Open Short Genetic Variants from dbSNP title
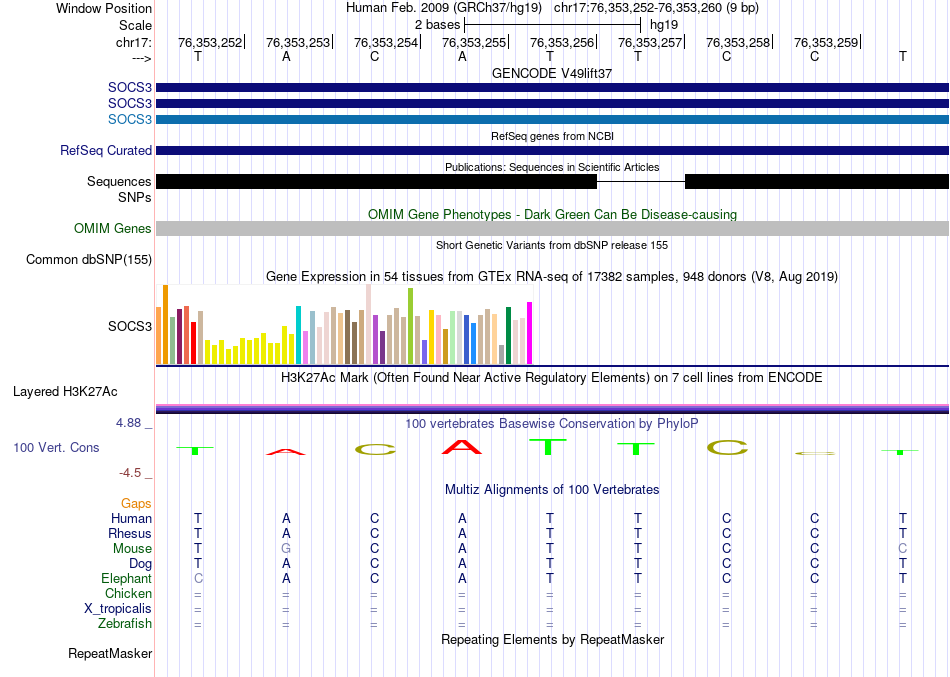Viewport: 950px width, 677px height. (x=552, y=245)
